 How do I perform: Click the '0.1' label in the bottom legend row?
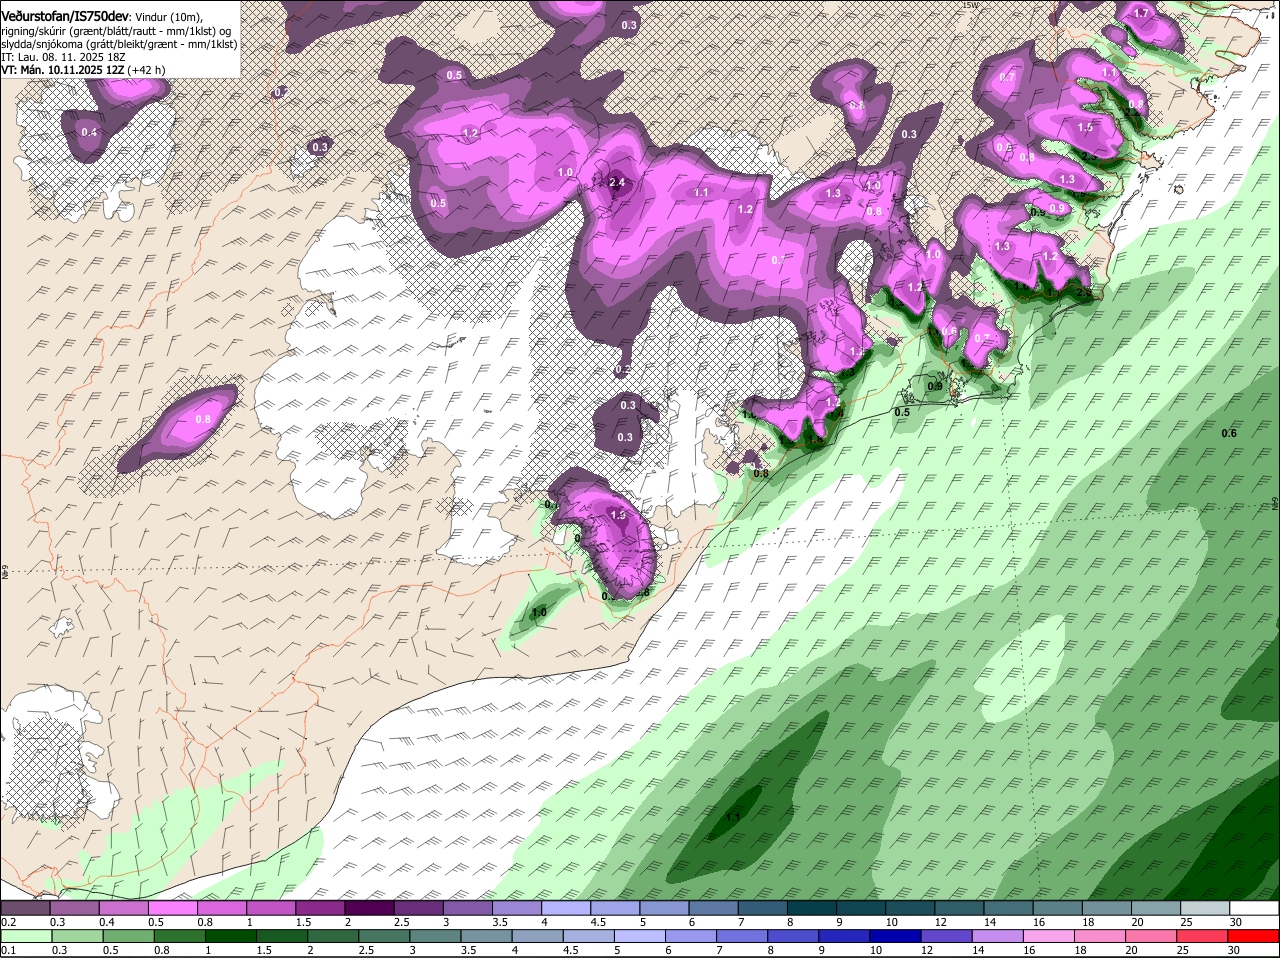pyautogui.click(x=9, y=950)
